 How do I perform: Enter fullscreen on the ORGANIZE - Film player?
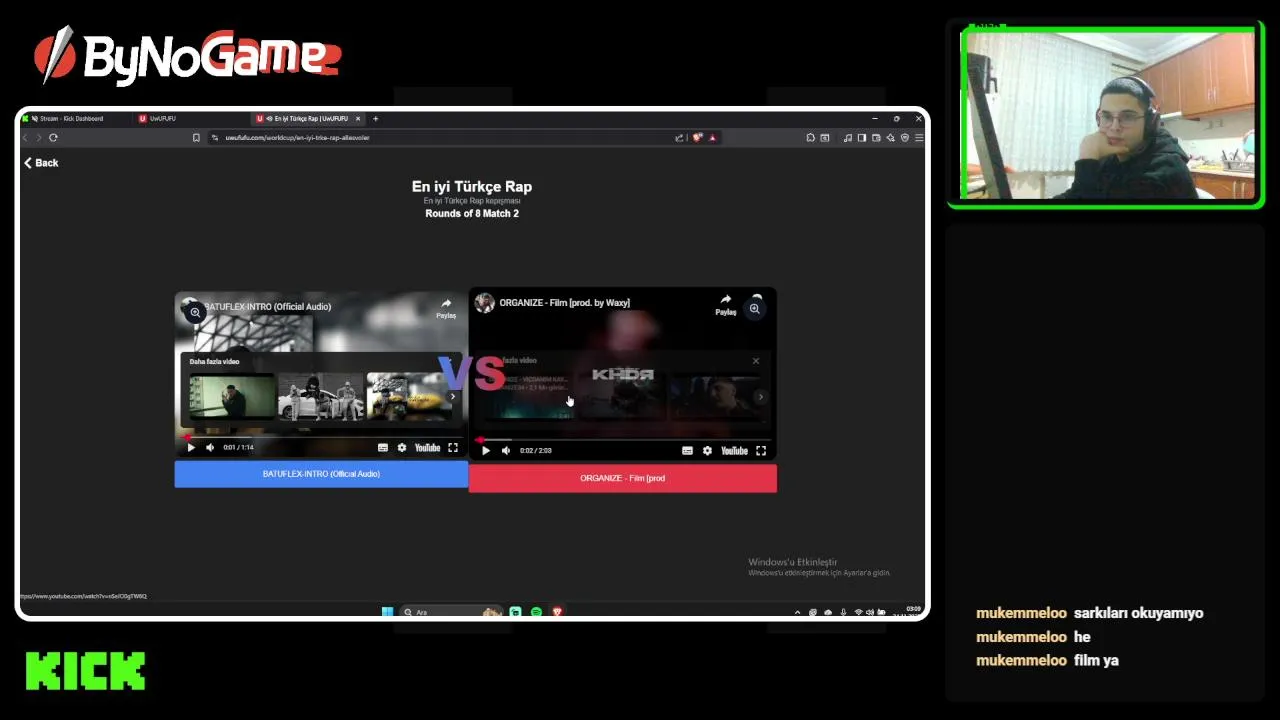click(761, 451)
